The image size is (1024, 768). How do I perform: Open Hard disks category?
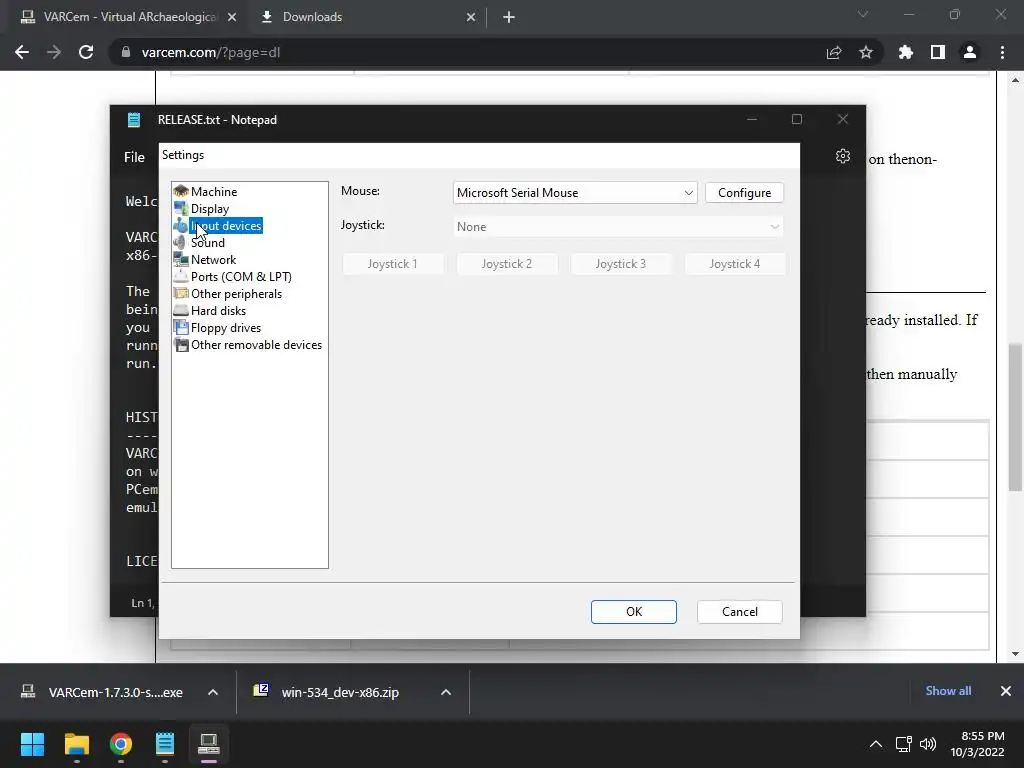coord(218,310)
